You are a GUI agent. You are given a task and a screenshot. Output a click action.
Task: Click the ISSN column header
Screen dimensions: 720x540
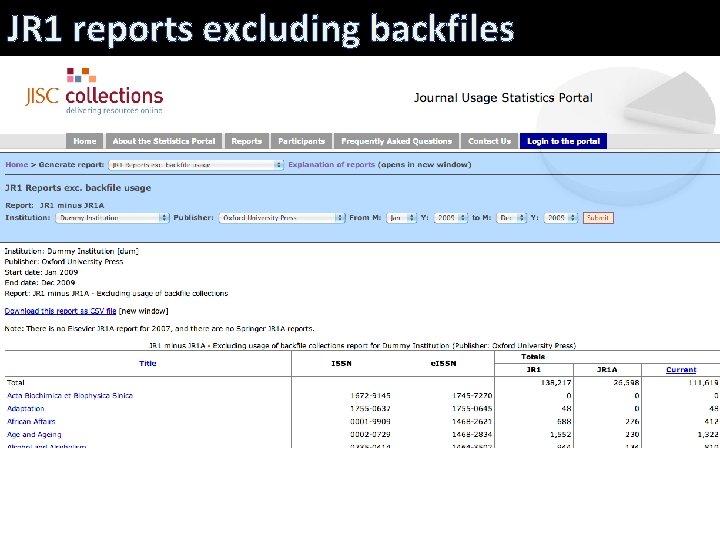(341, 363)
